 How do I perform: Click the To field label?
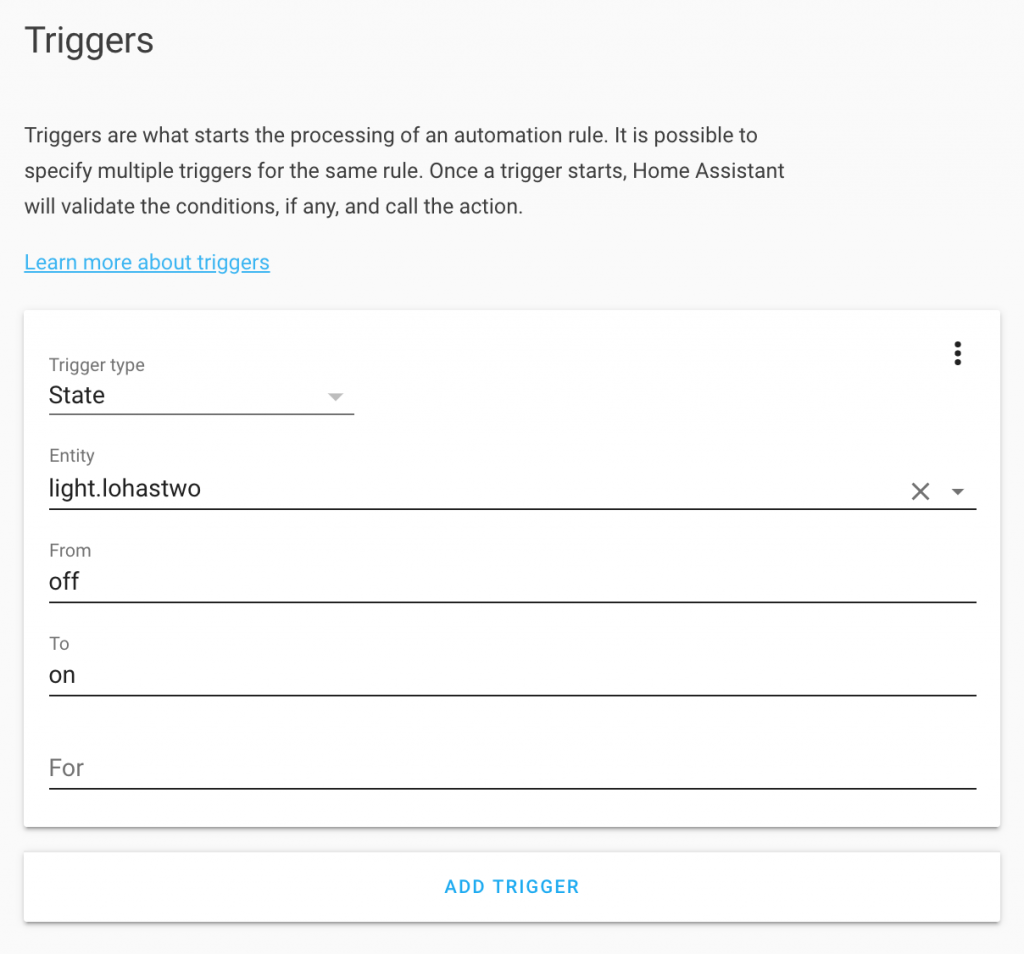59,644
